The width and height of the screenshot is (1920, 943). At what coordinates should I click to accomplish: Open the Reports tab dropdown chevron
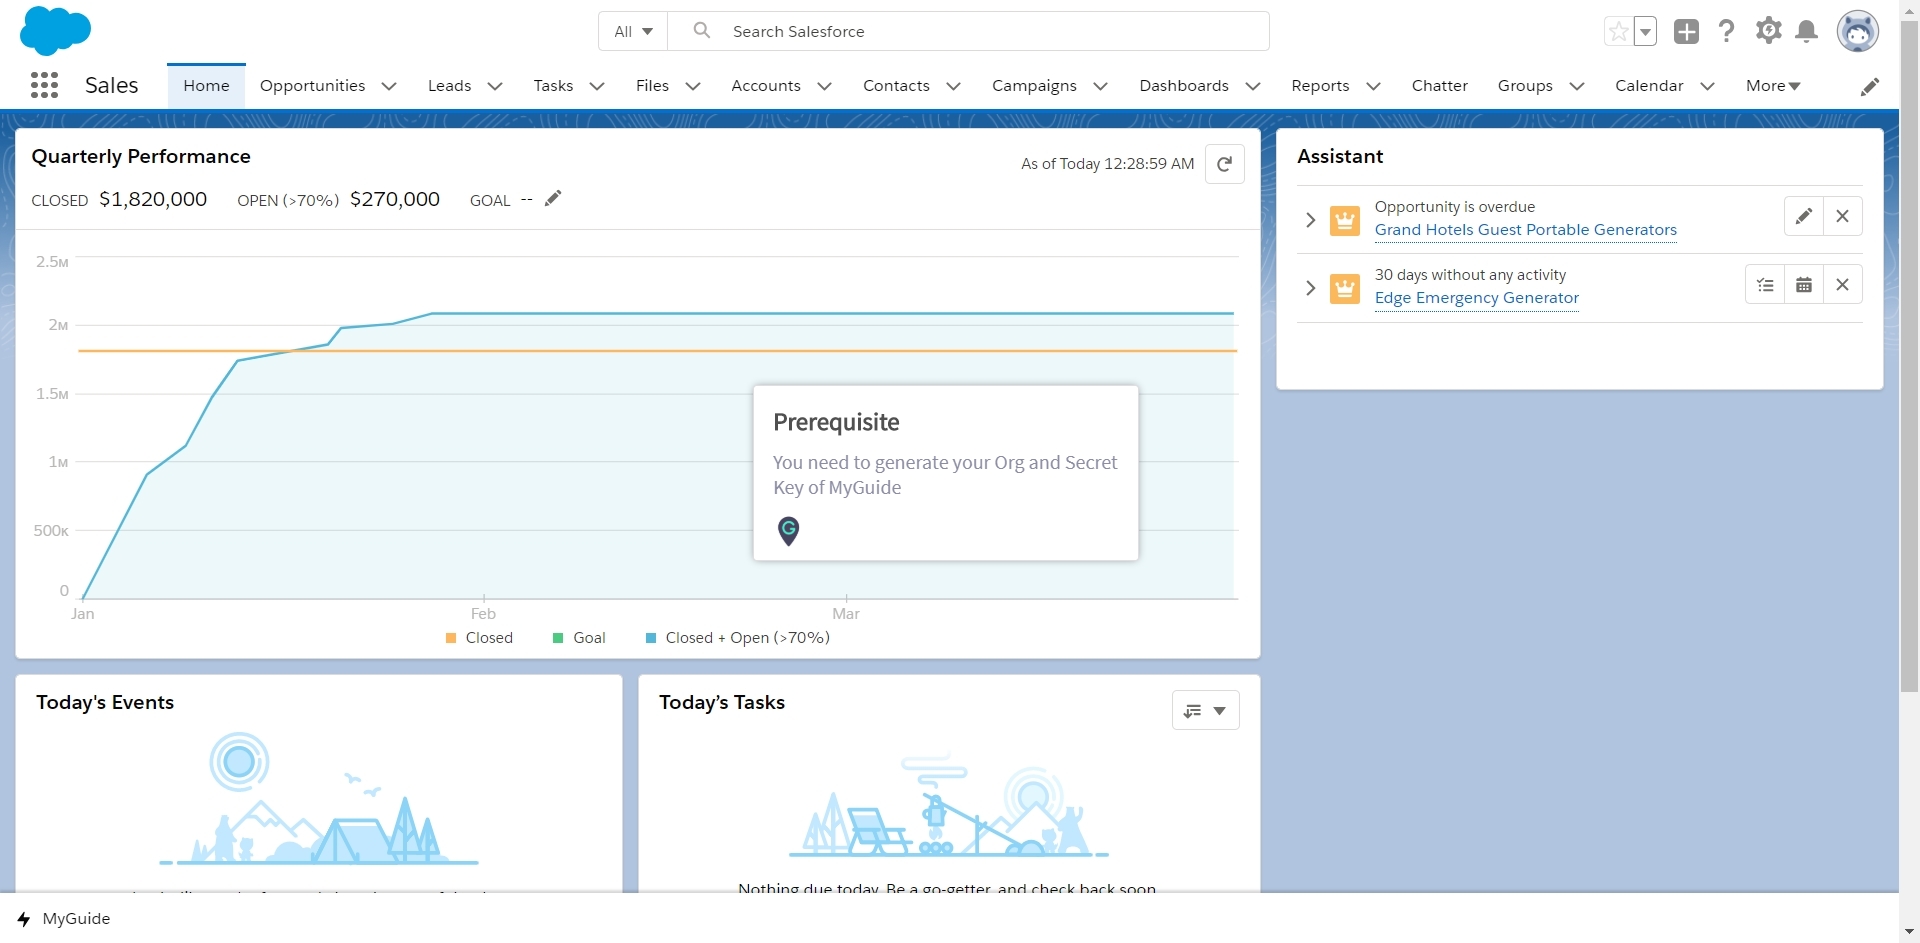(x=1373, y=86)
